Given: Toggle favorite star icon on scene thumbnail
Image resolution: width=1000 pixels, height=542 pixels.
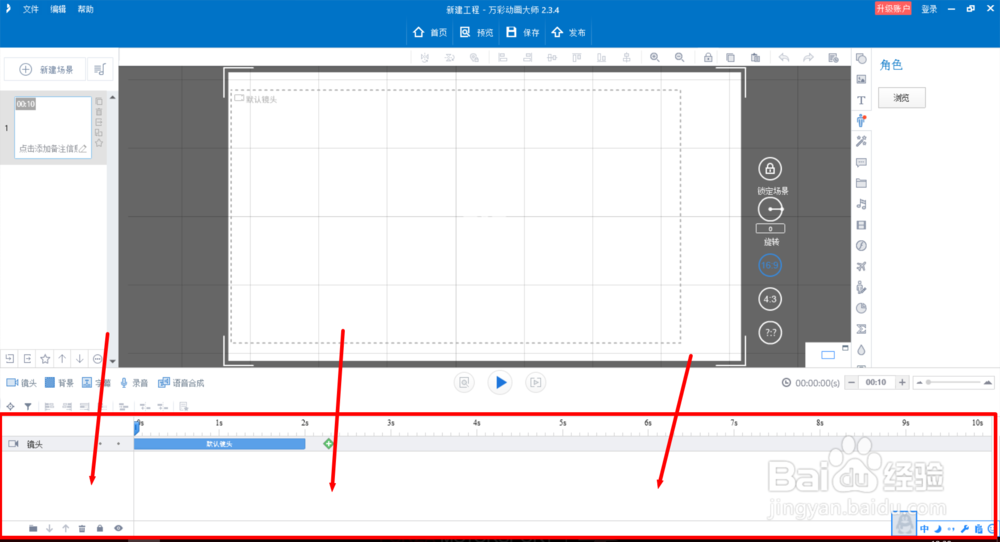Looking at the screenshot, I should coord(99,143).
